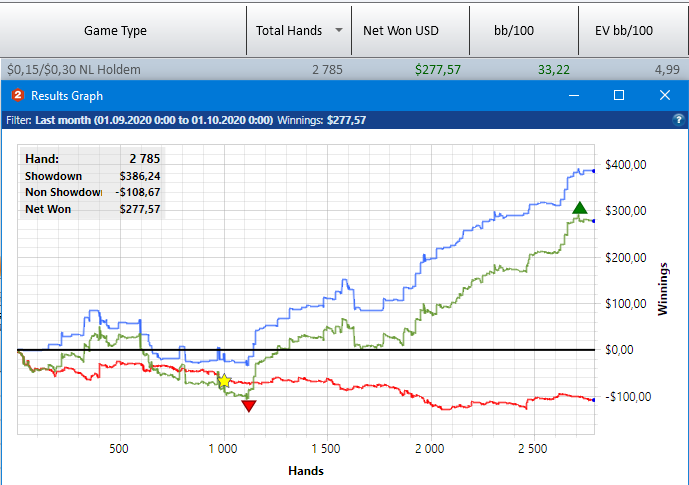The height and width of the screenshot is (485, 689).
Task: Click the Winnings y-axis title
Action: [x=663, y=289]
